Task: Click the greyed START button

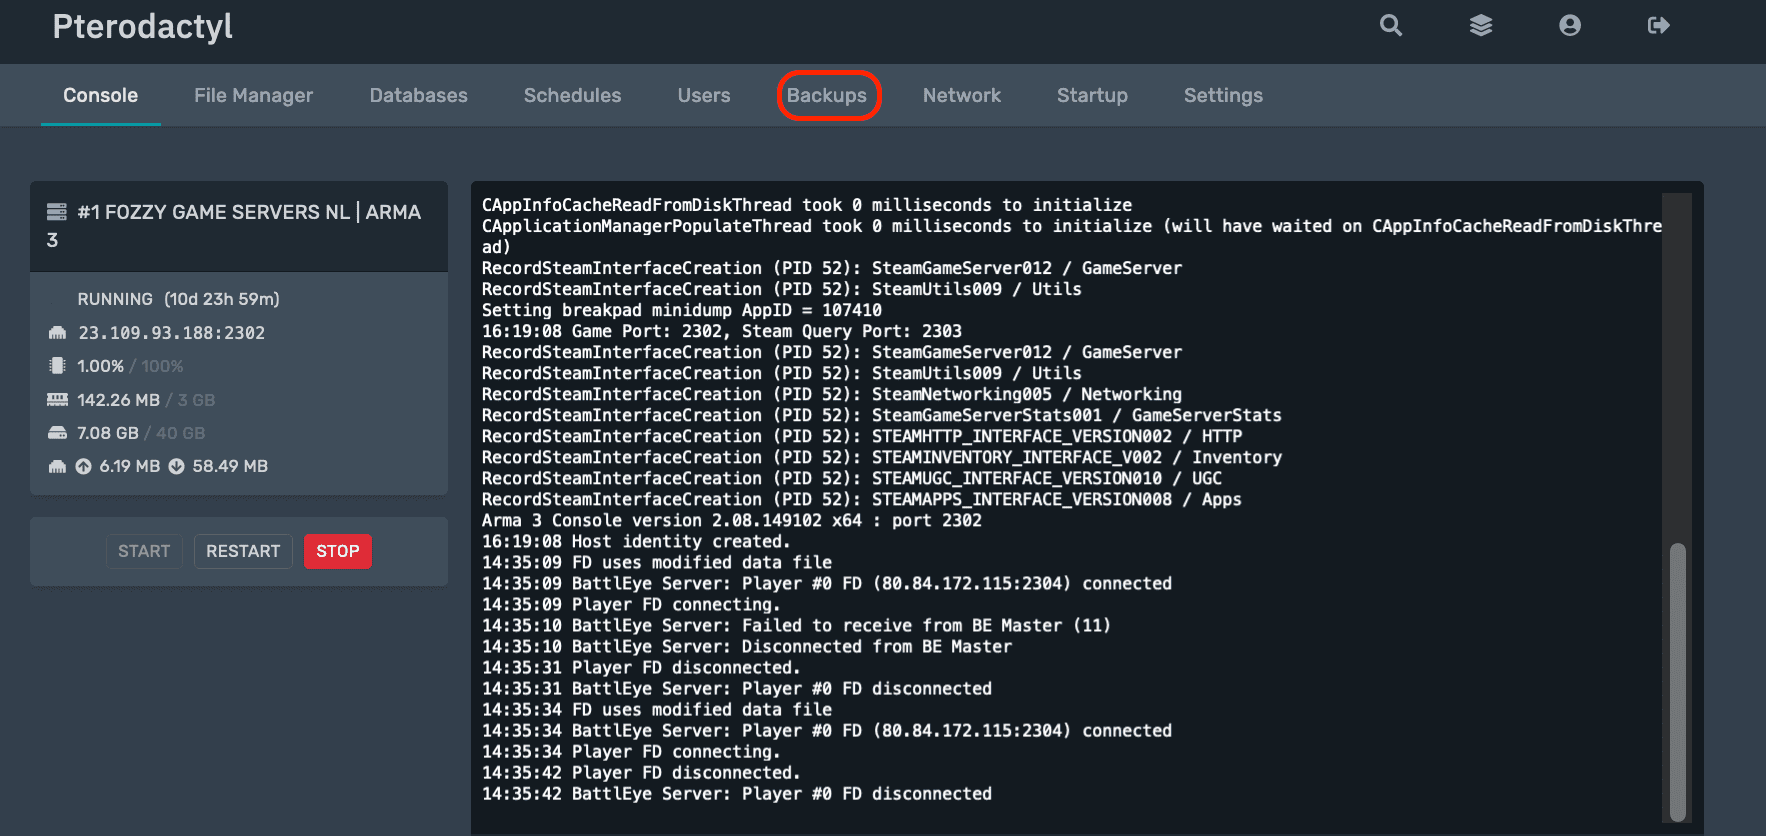Action: tap(144, 551)
